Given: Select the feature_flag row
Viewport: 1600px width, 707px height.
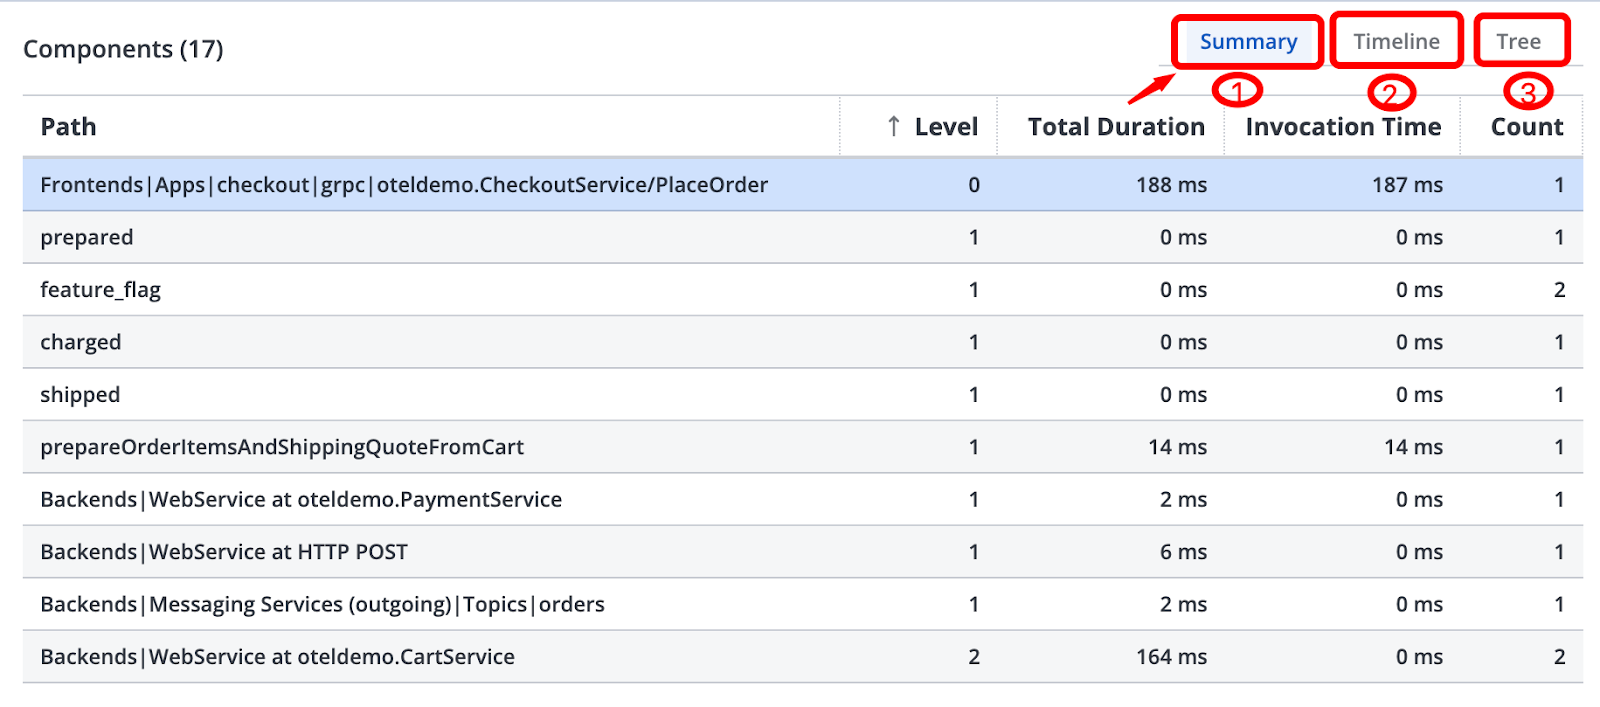Looking at the screenshot, I should (100, 290).
